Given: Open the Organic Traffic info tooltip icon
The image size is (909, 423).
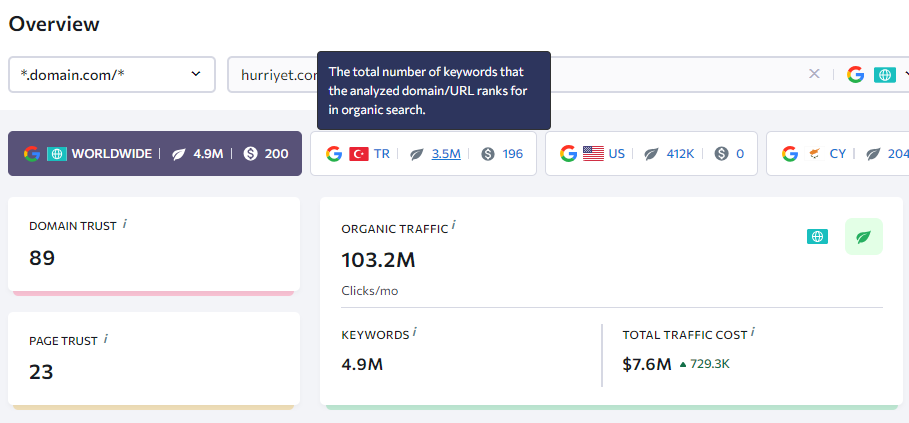Looking at the screenshot, I should click(453, 226).
